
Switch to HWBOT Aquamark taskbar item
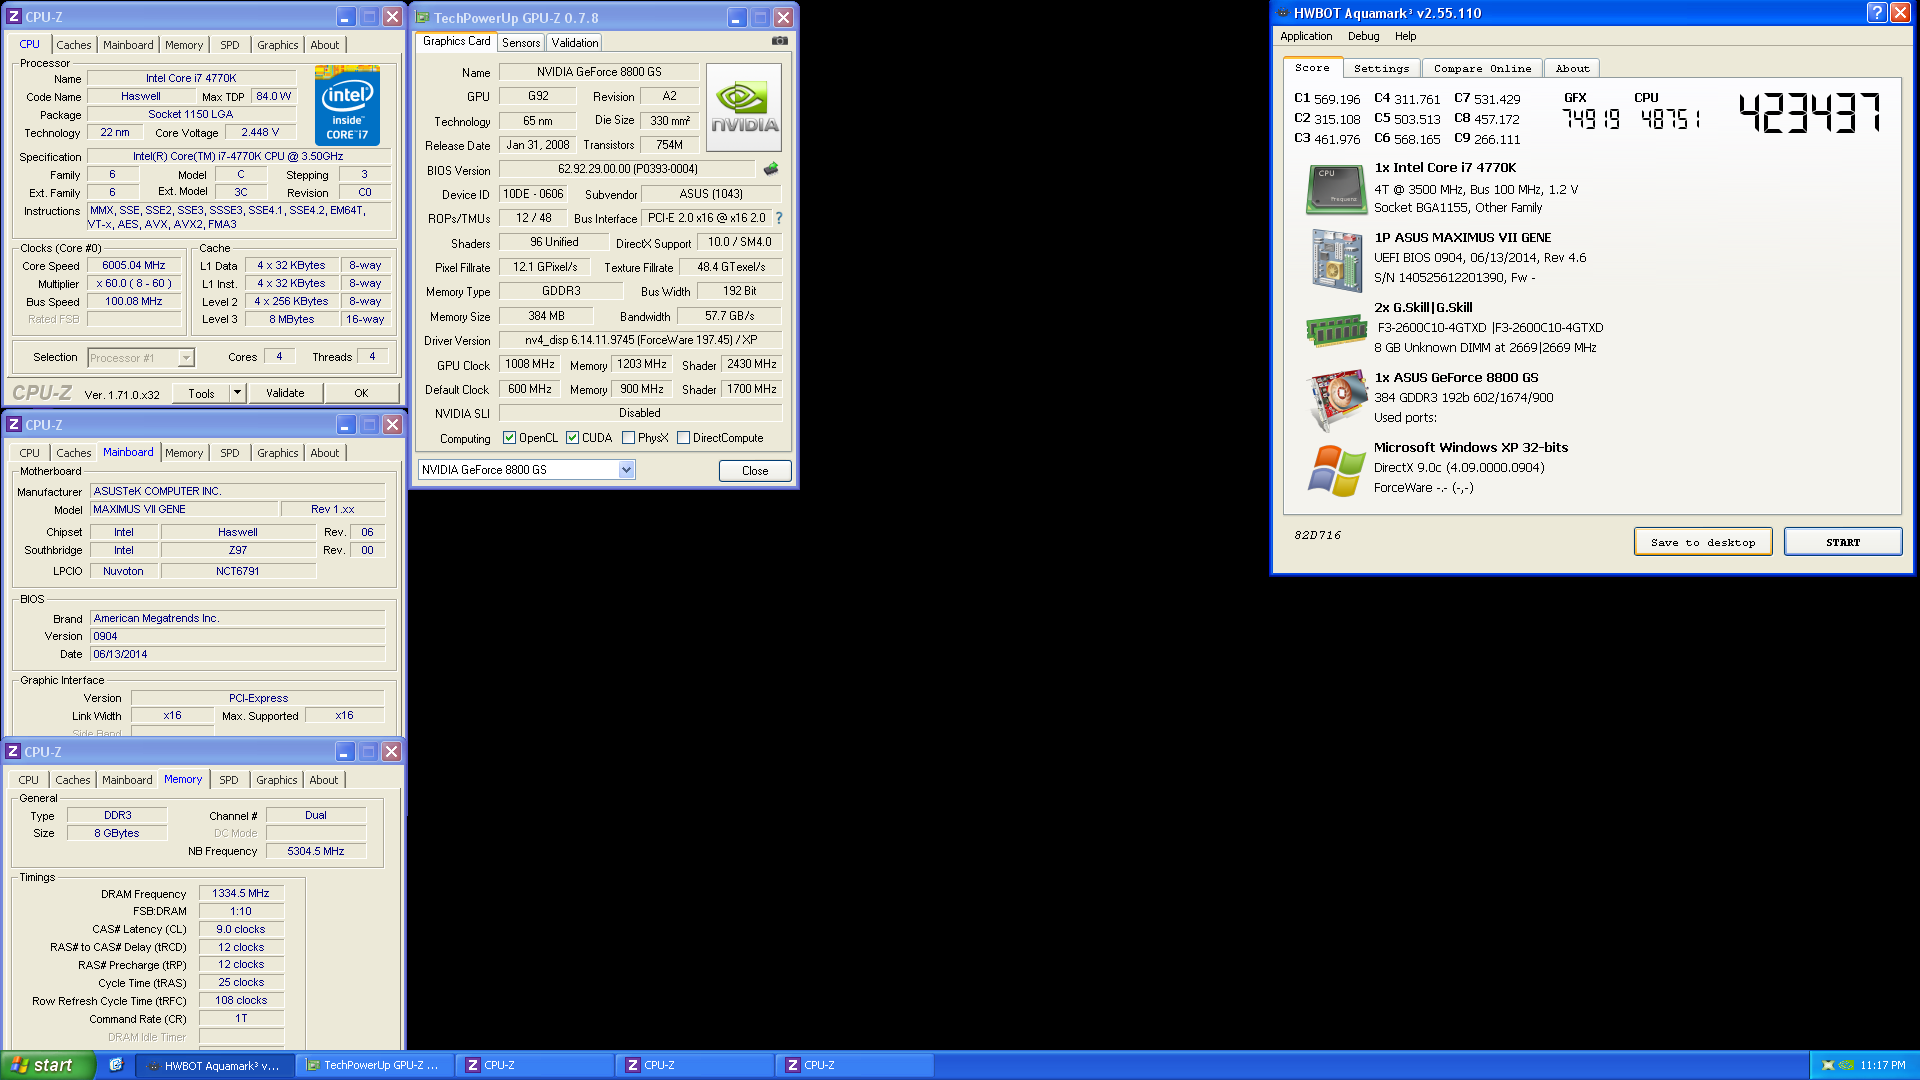(214, 1065)
